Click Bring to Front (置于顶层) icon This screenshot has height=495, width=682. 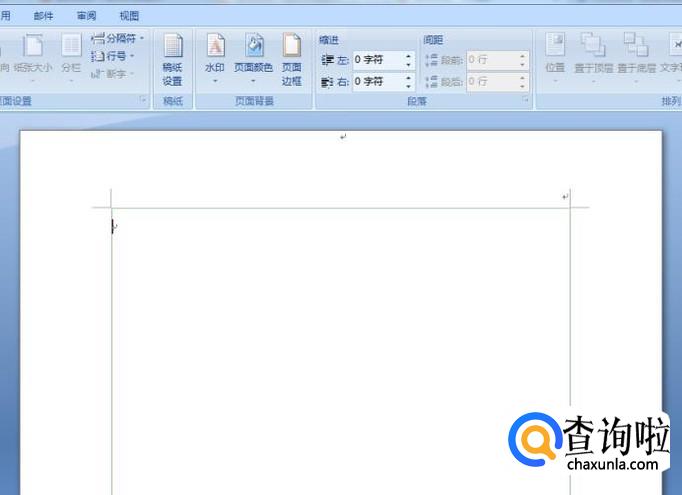pos(593,57)
